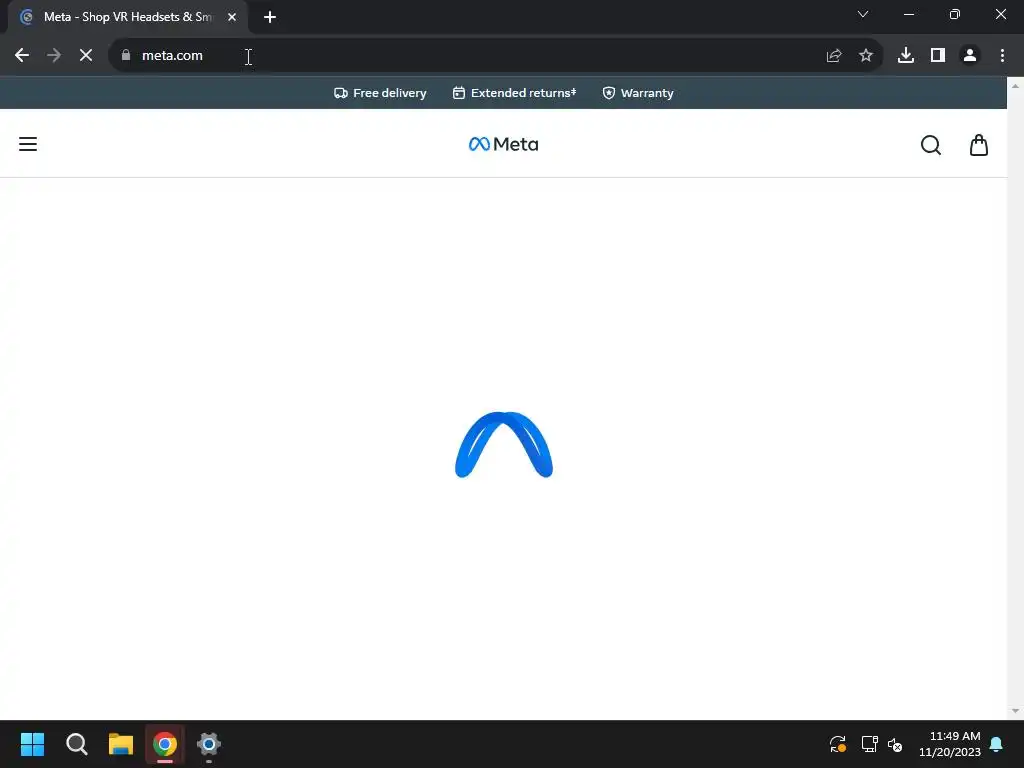Viewport: 1024px width, 768px height.
Task: Restore down the Chrome window
Action: pyautogui.click(x=954, y=14)
